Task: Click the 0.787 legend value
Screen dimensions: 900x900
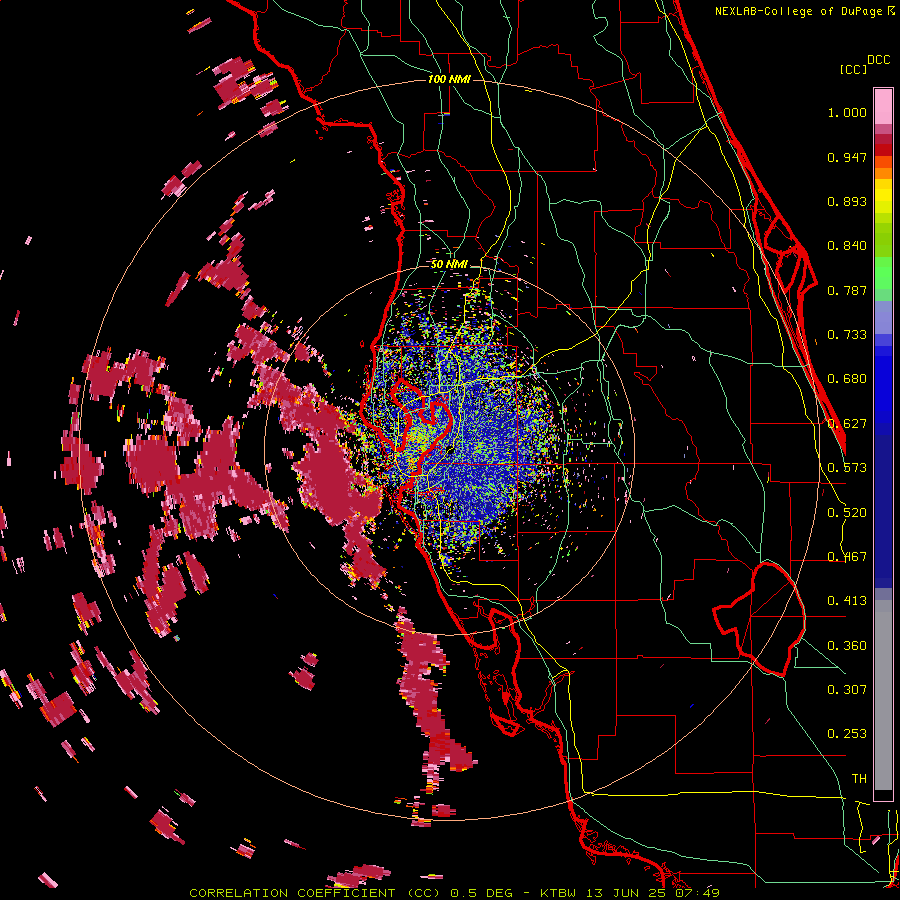Action: tap(847, 290)
